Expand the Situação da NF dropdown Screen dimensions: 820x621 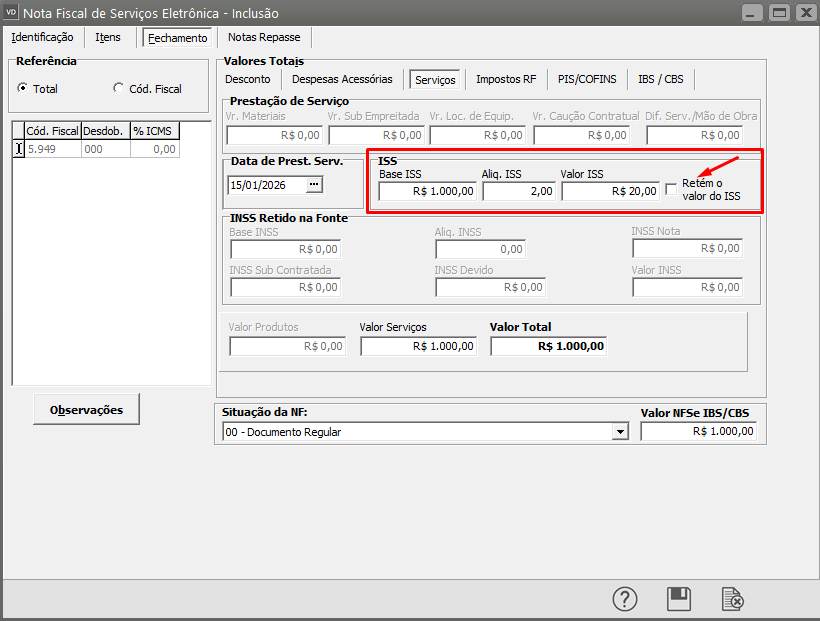click(x=621, y=432)
